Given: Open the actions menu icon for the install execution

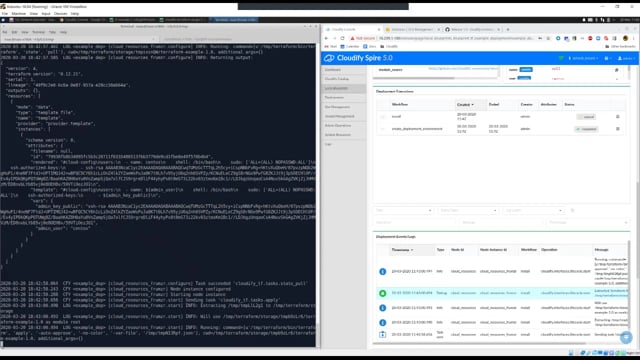Looking at the screenshot, I should tap(618, 117).
